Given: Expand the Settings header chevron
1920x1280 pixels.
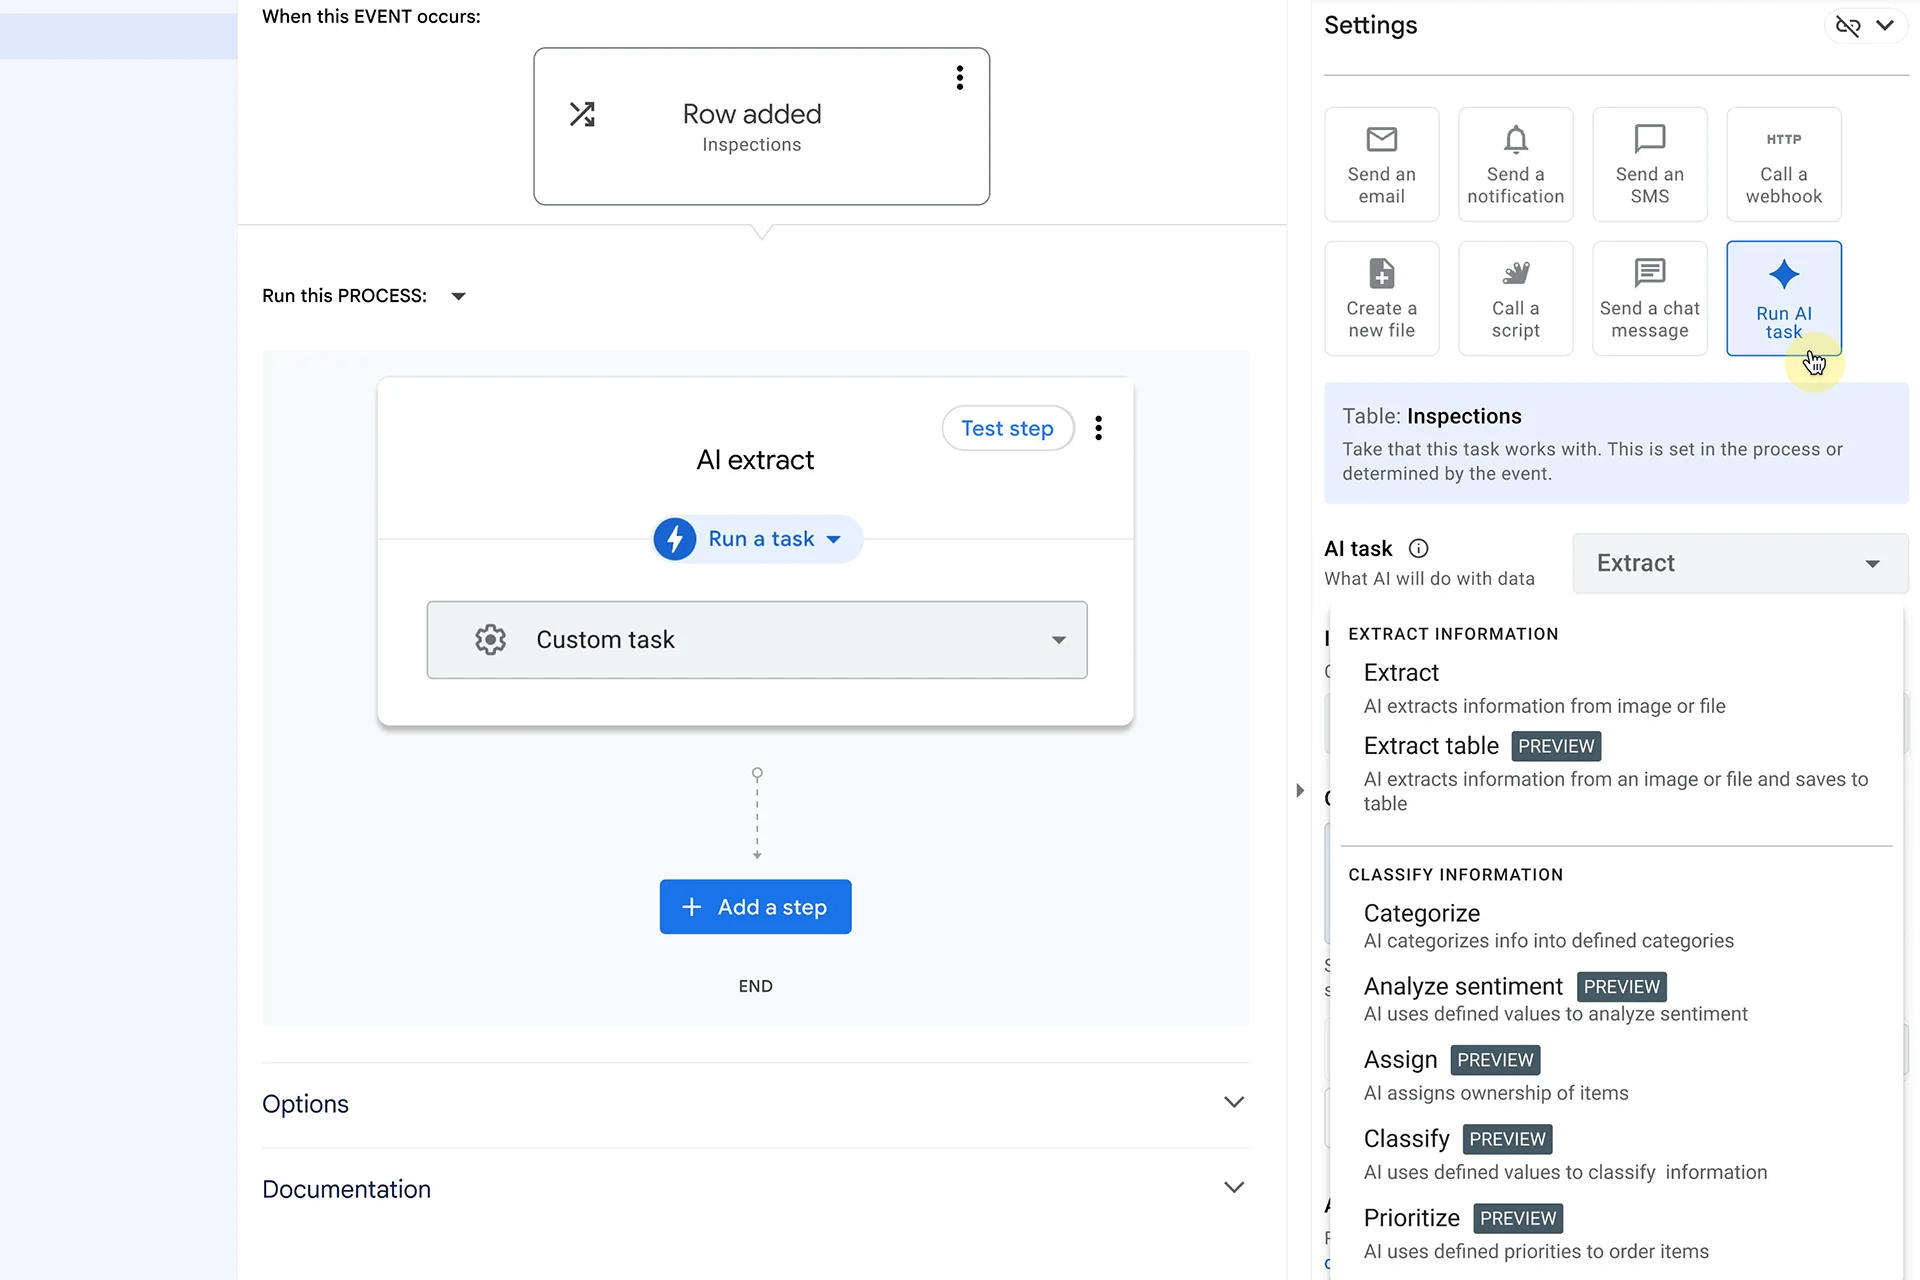Looking at the screenshot, I should point(1884,26).
